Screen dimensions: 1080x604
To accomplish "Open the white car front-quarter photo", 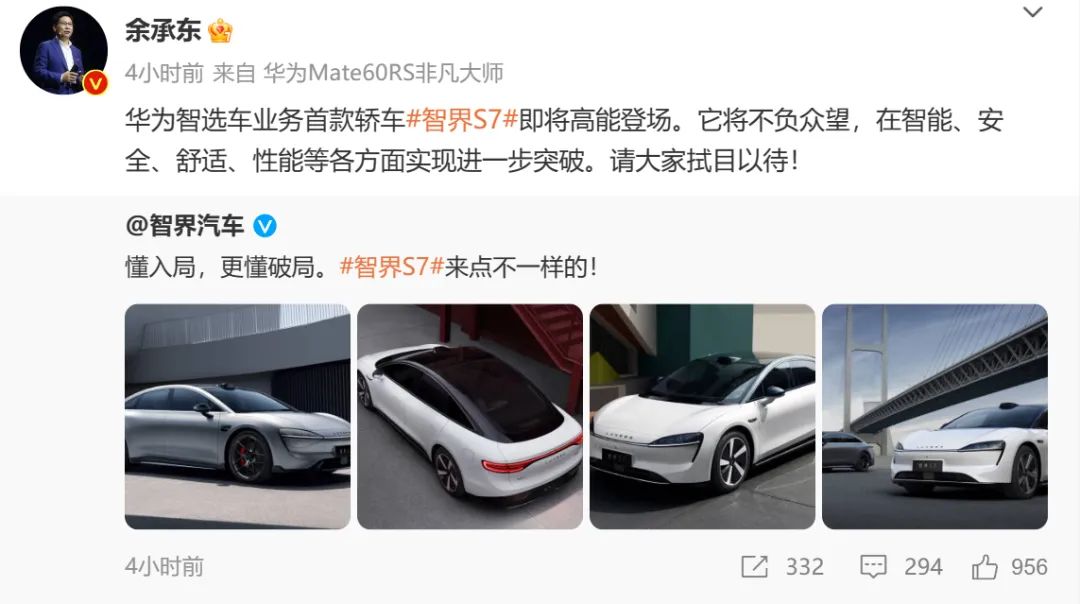I will [x=703, y=417].
